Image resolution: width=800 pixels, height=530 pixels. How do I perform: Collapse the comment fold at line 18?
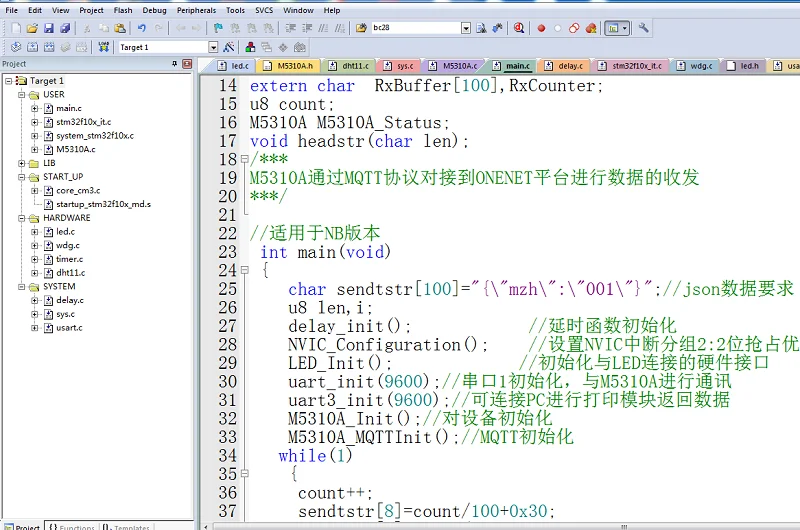tap(245, 159)
